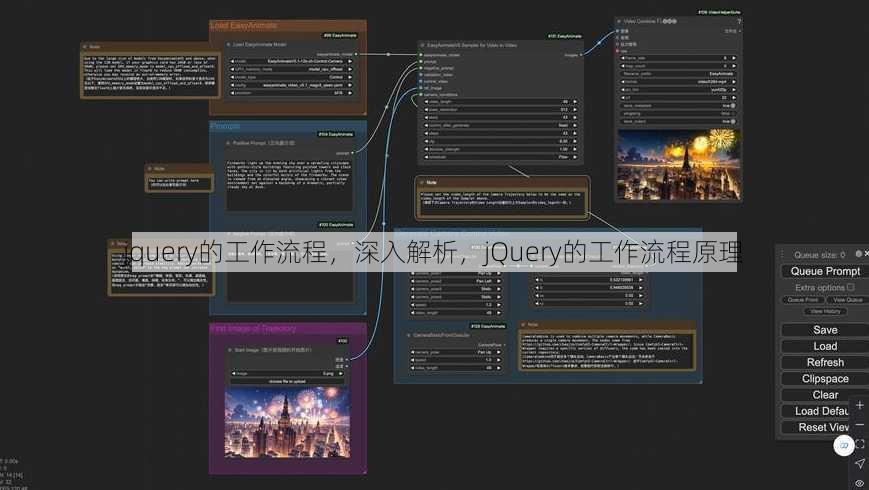
Task: Click the round floating chat icon
Action: [844, 445]
